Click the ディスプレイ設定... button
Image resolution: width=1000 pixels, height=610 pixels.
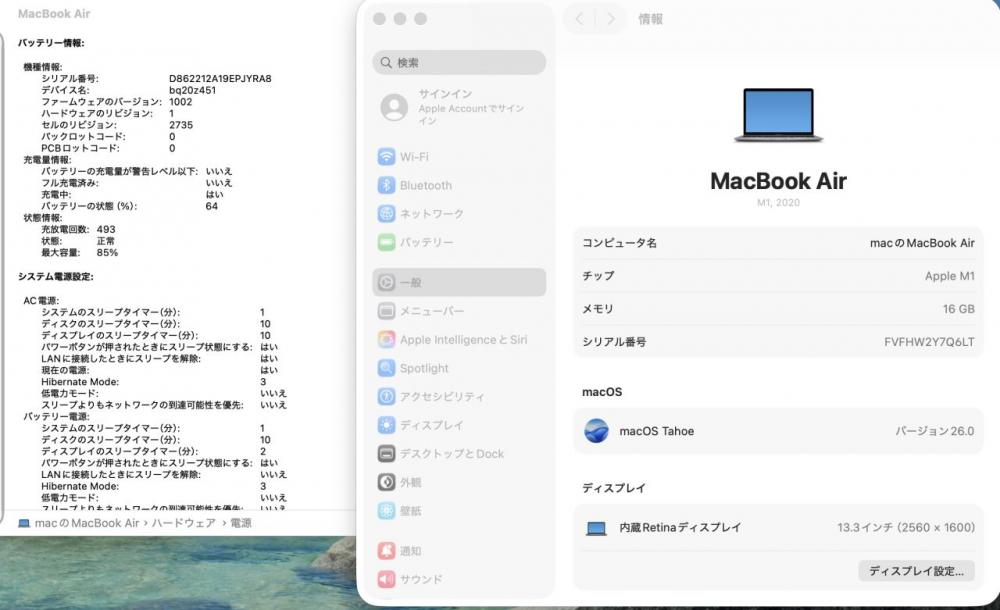(916, 570)
